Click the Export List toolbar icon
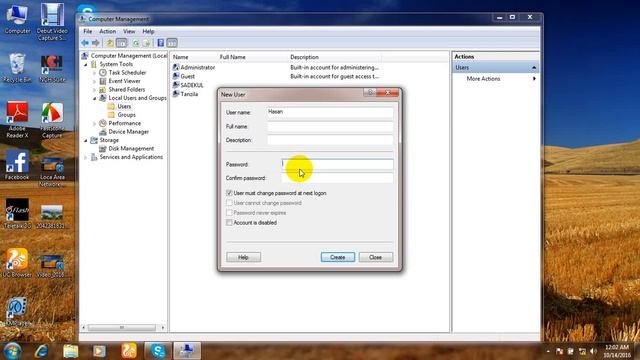Viewport: 640px width, 360px height. [x=147, y=43]
